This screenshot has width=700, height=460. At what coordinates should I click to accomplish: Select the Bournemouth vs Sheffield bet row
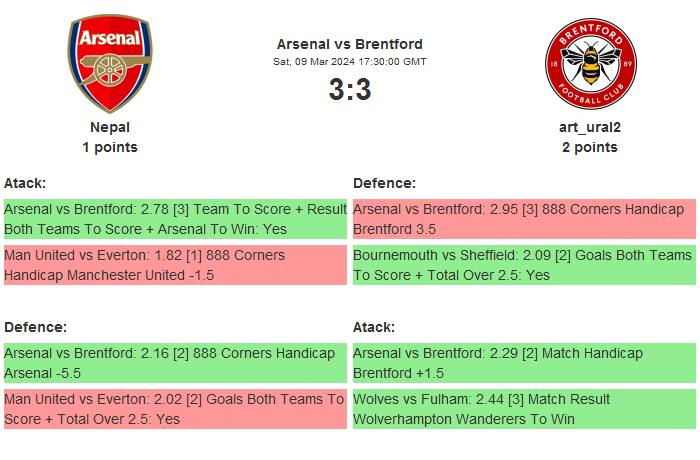524,265
